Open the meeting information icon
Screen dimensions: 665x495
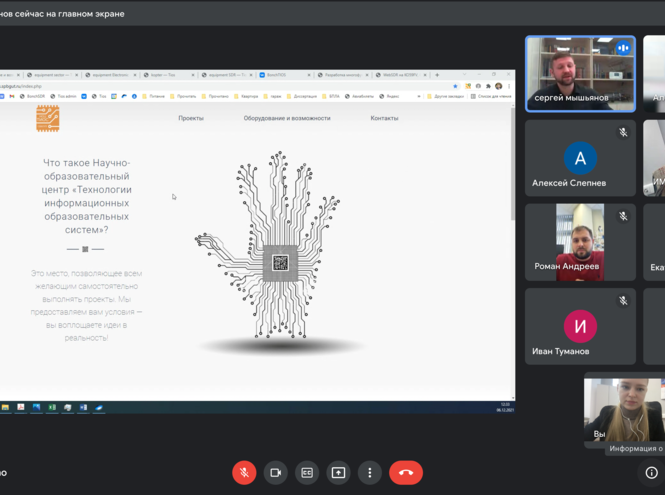click(651, 472)
